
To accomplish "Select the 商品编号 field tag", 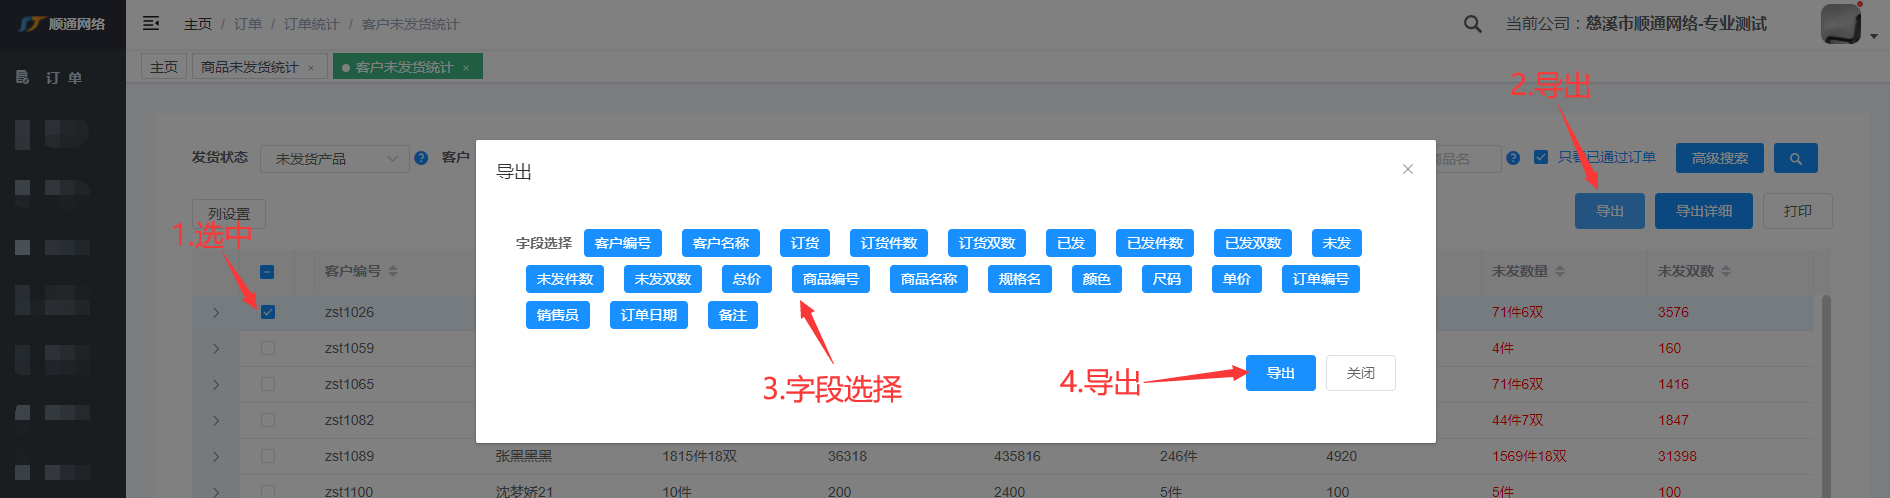I will click(830, 279).
